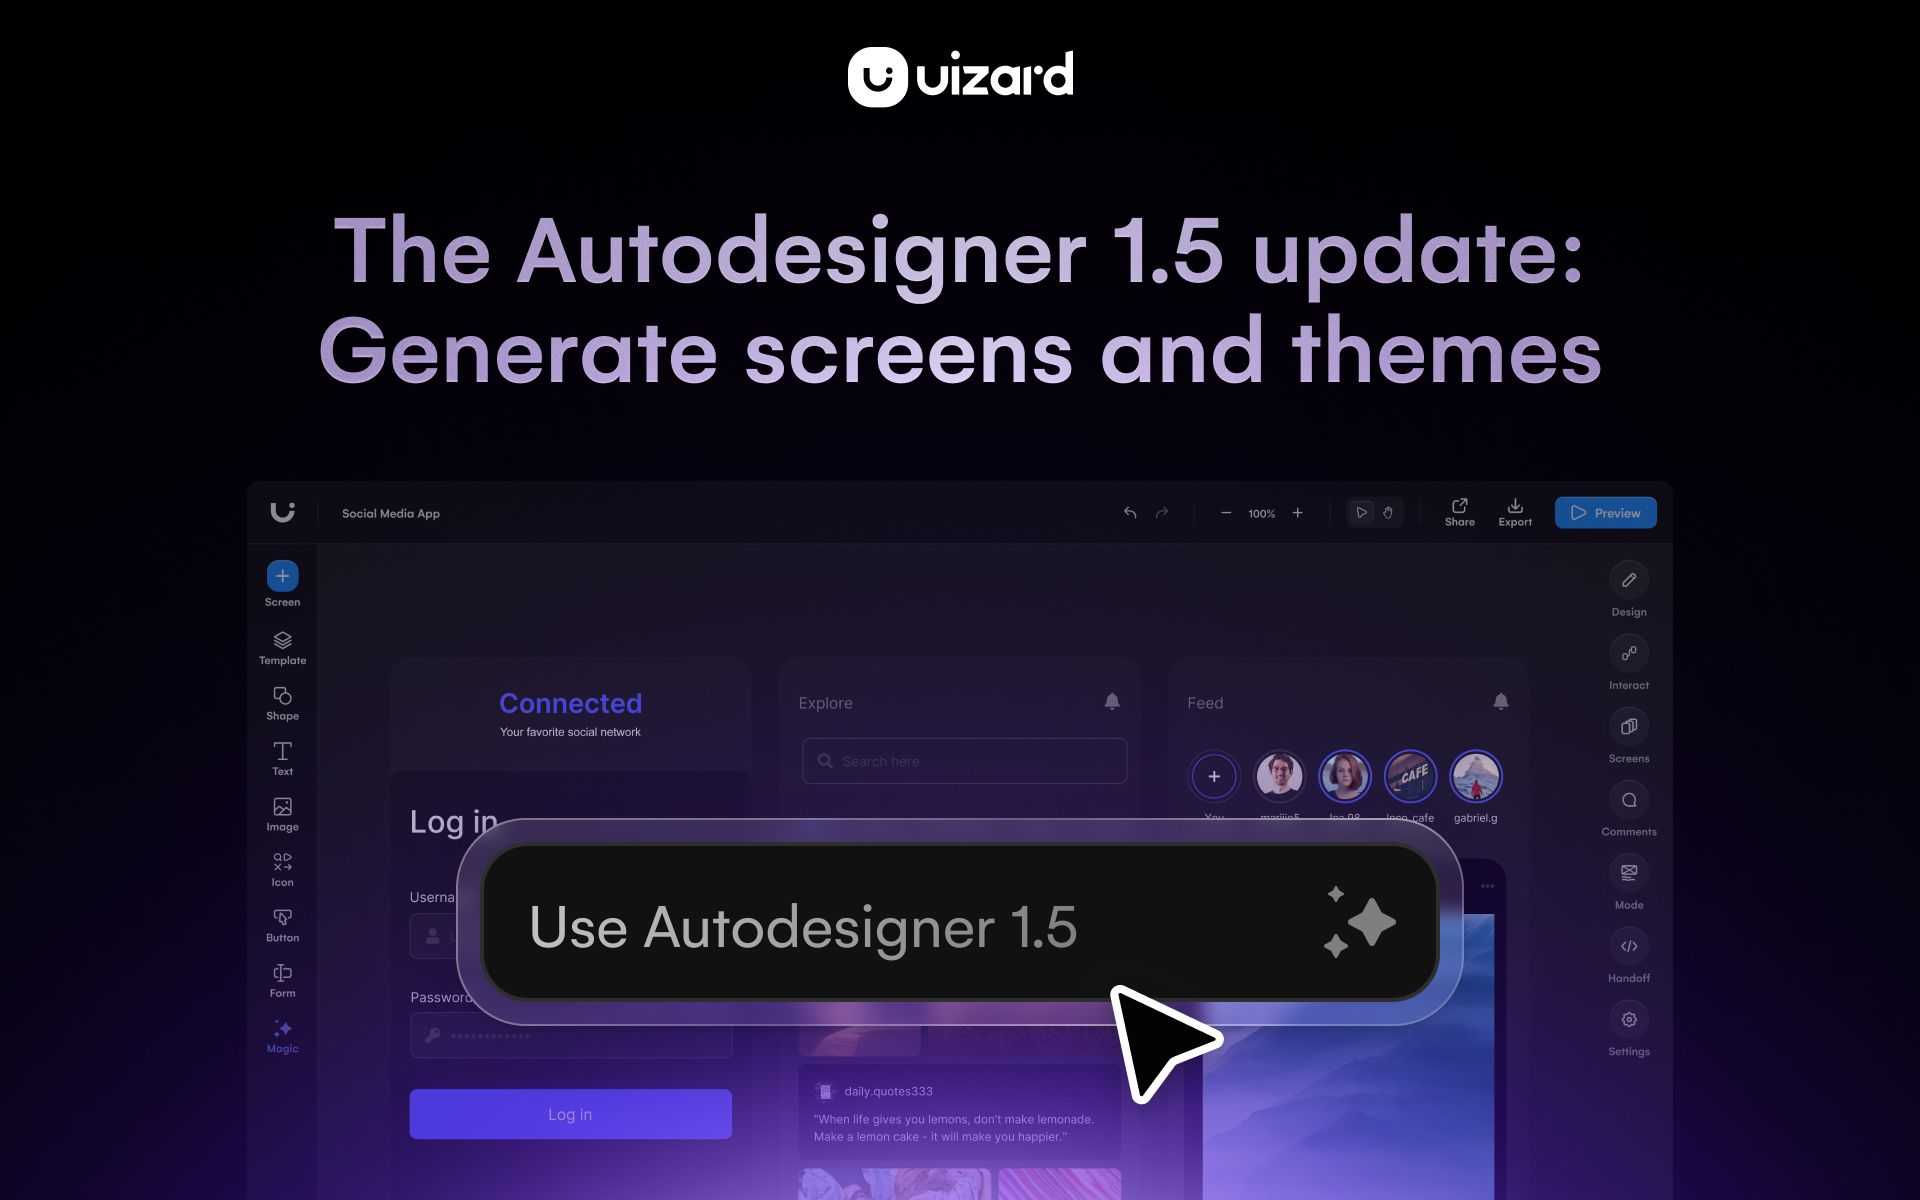Image resolution: width=1920 pixels, height=1200 pixels.
Task: Select the Icon tool in sidebar
Action: 281,868
